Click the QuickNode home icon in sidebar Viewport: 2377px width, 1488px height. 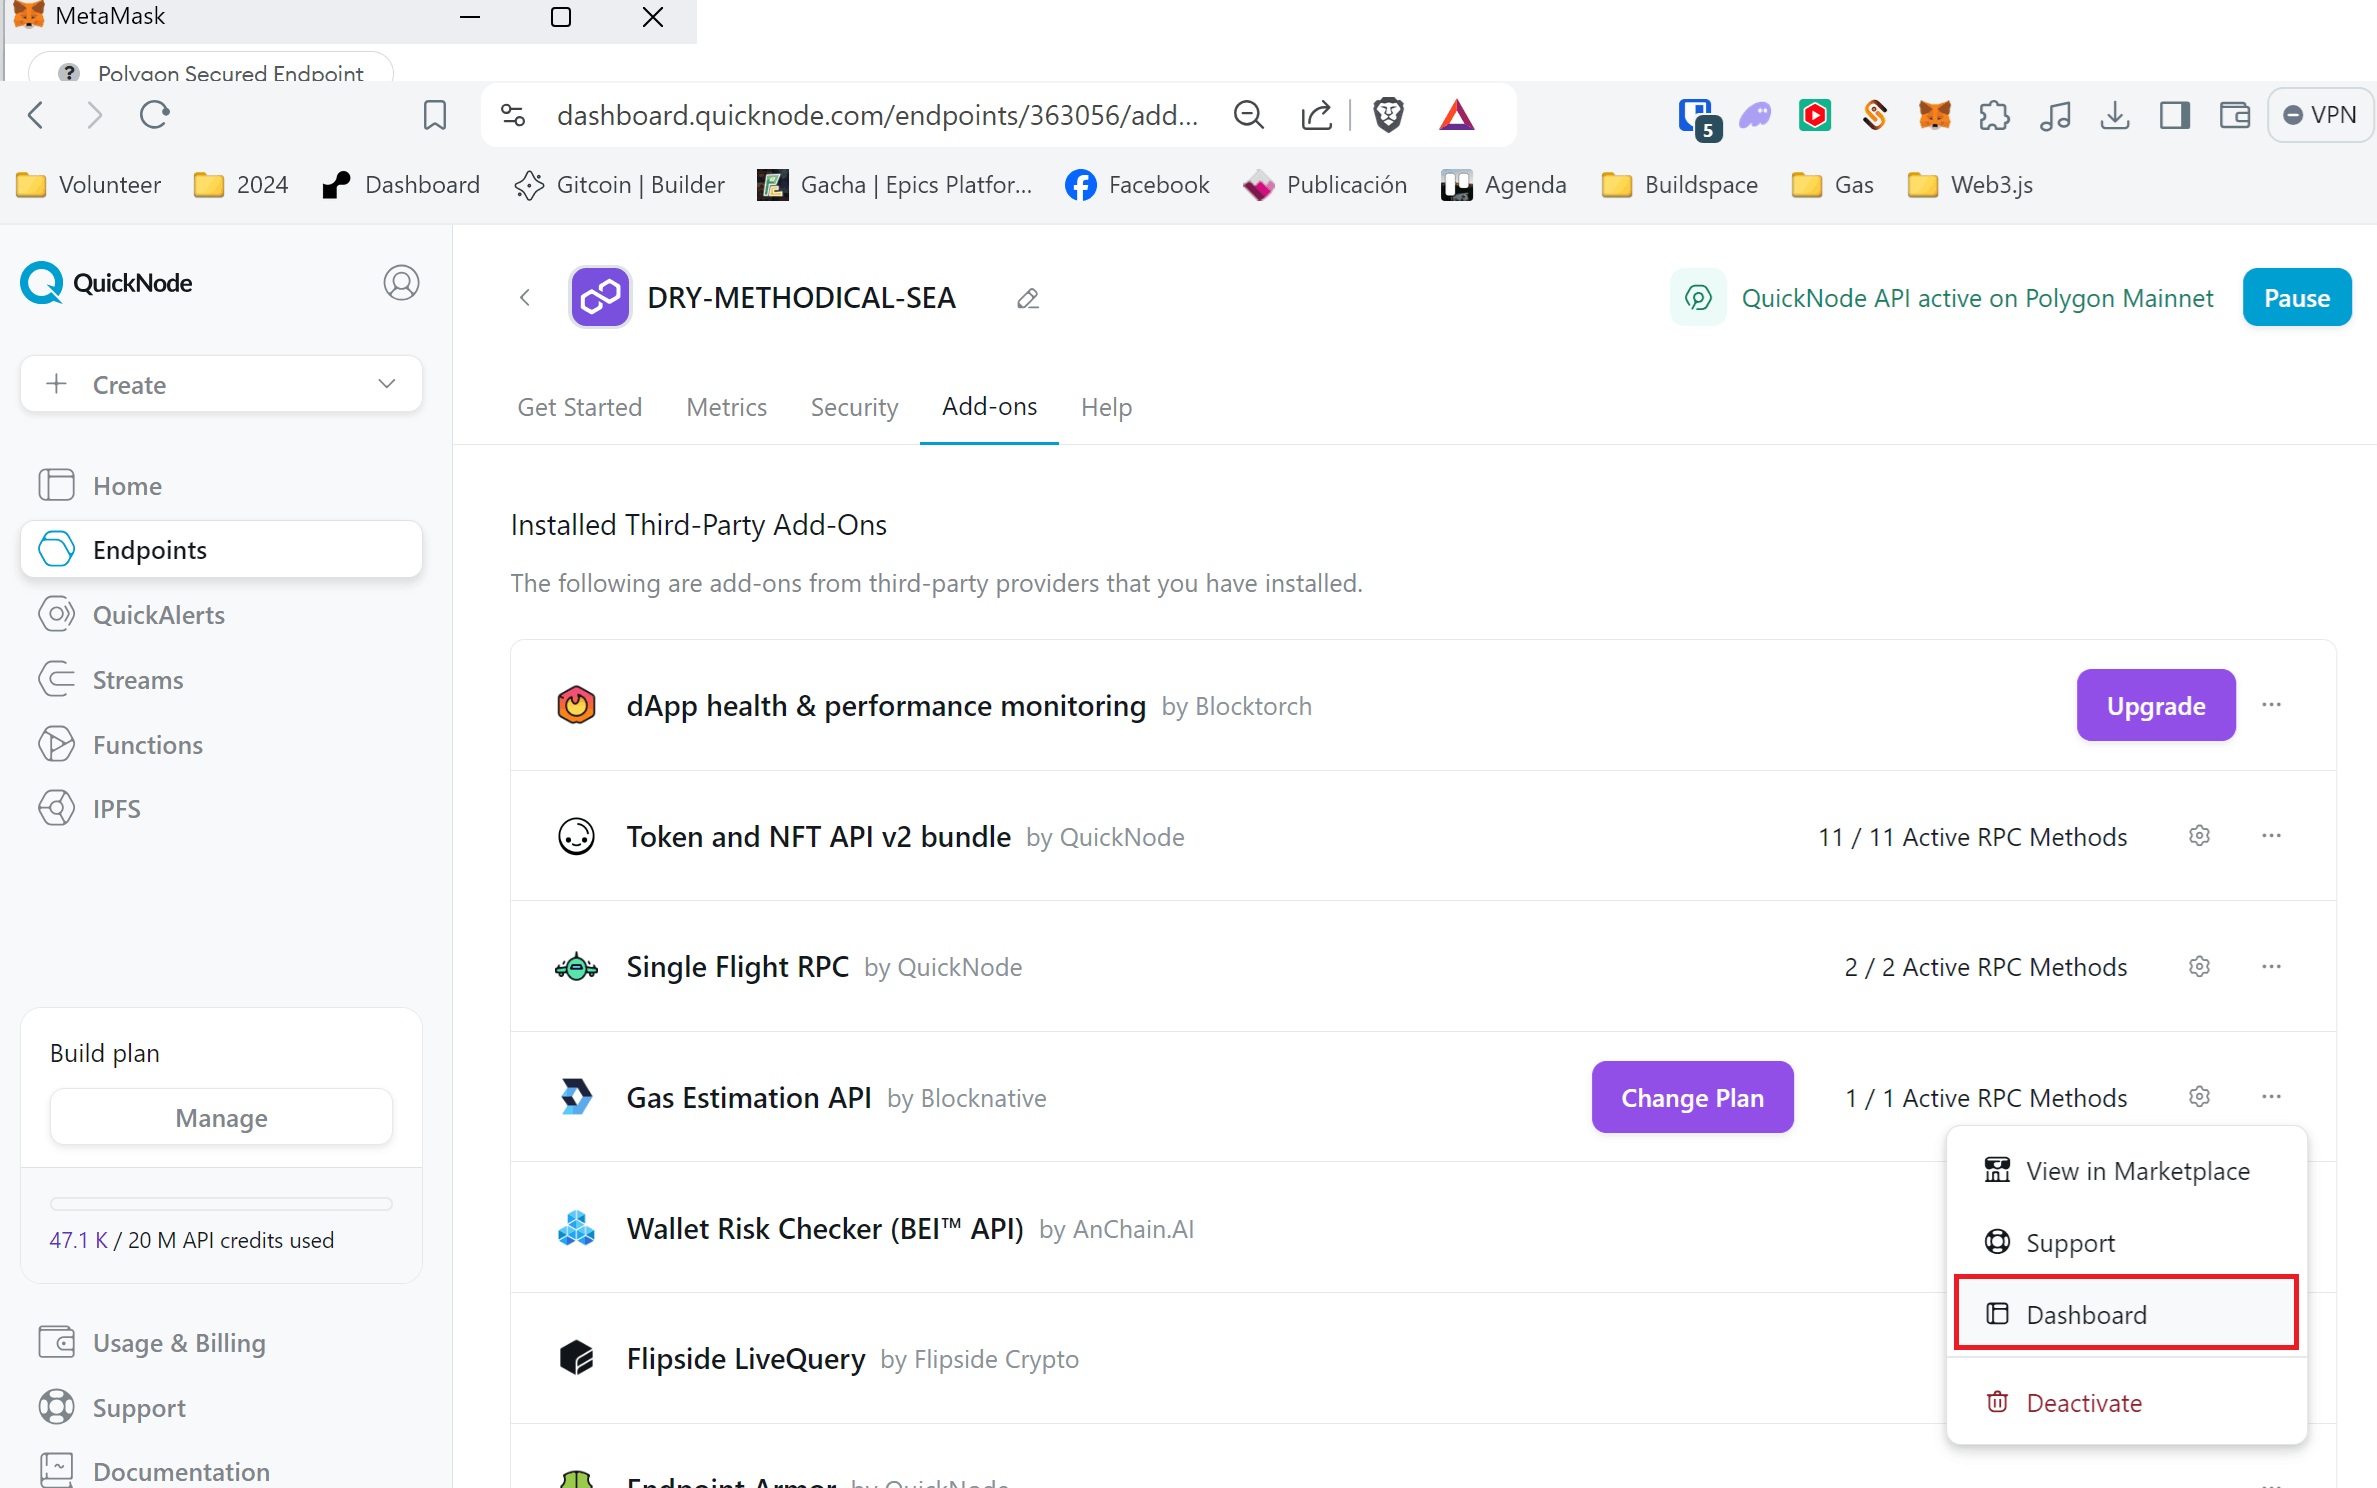57,485
